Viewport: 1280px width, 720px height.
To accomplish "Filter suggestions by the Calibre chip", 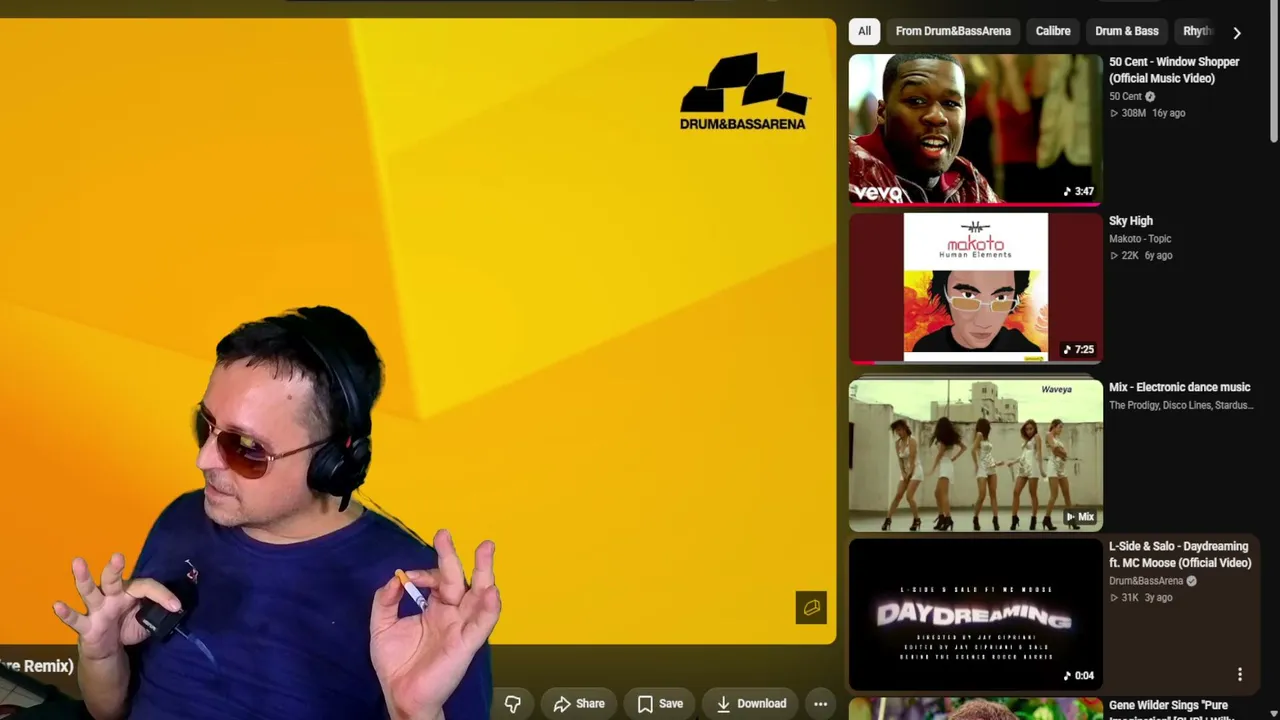I will tap(1053, 31).
